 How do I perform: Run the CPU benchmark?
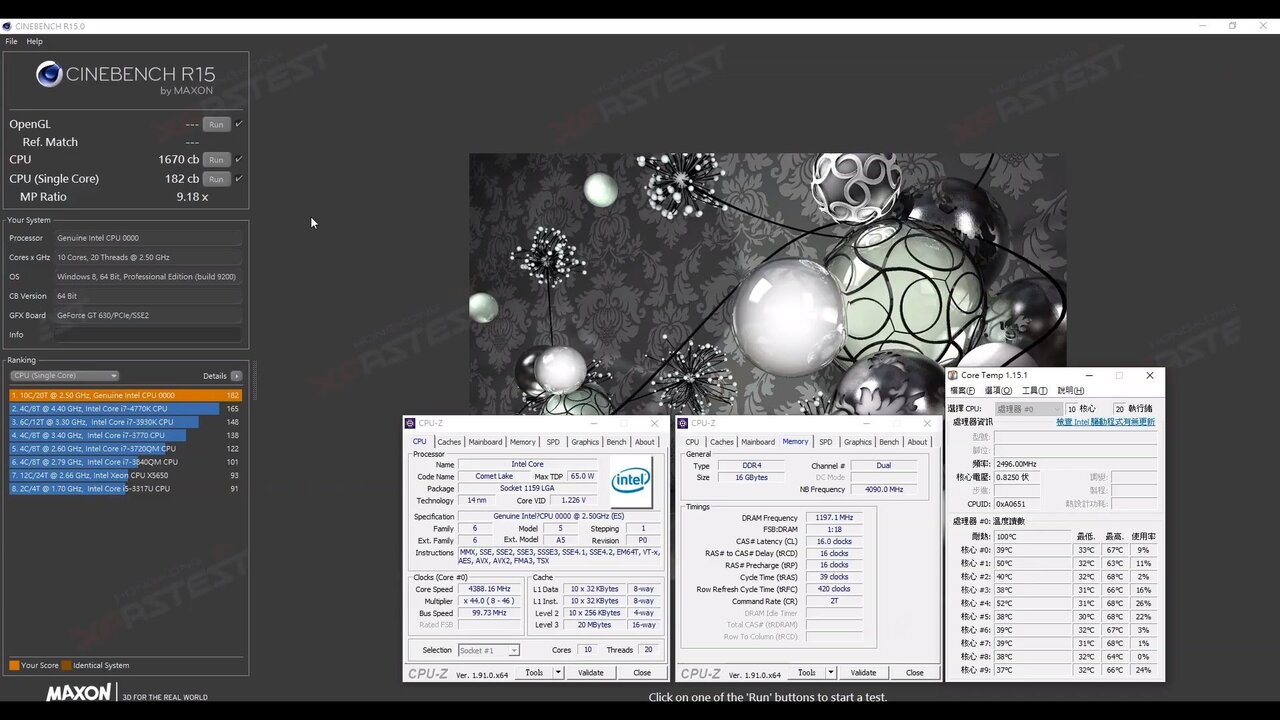[x=215, y=160]
